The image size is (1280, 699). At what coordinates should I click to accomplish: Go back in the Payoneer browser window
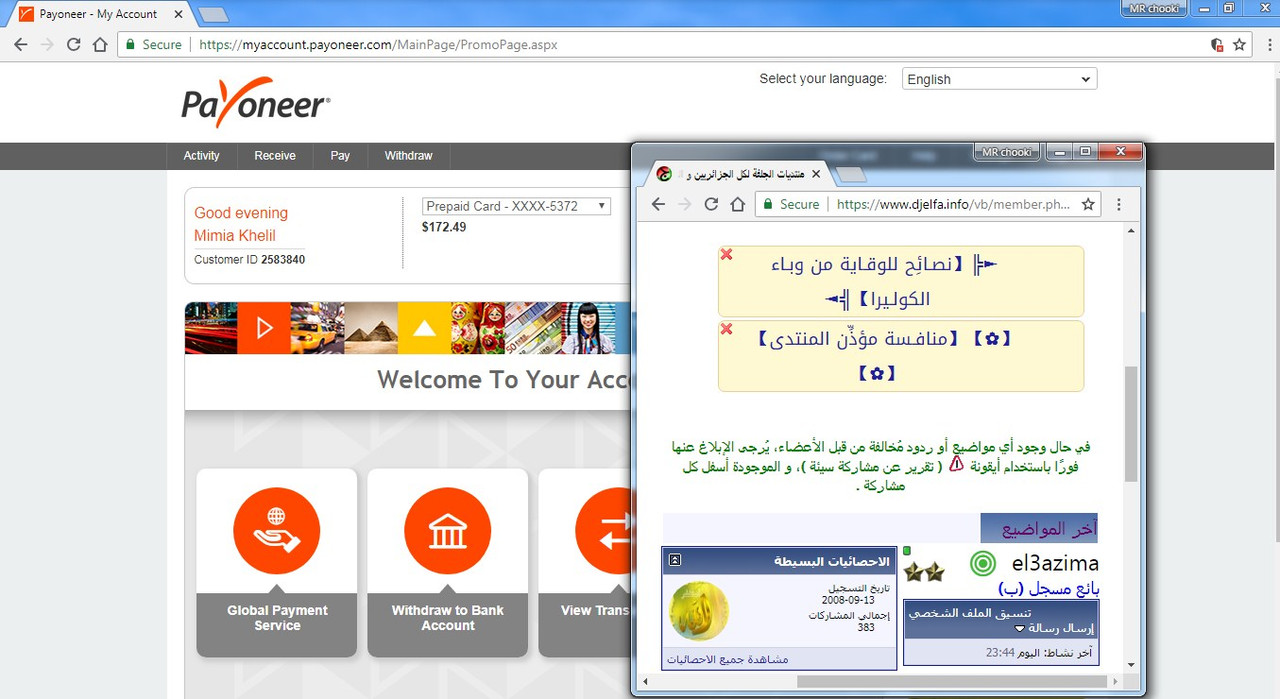click(20, 45)
